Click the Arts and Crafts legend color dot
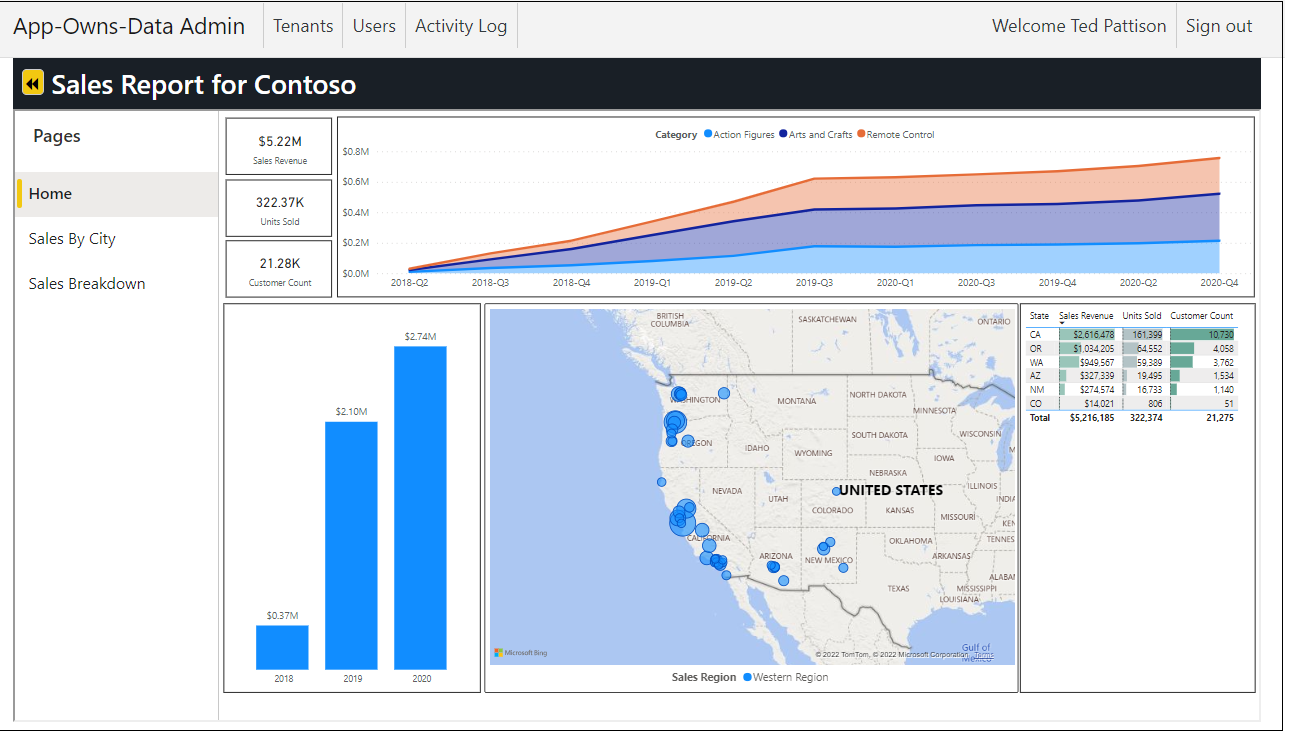1292x740 pixels. [x=783, y=134]
